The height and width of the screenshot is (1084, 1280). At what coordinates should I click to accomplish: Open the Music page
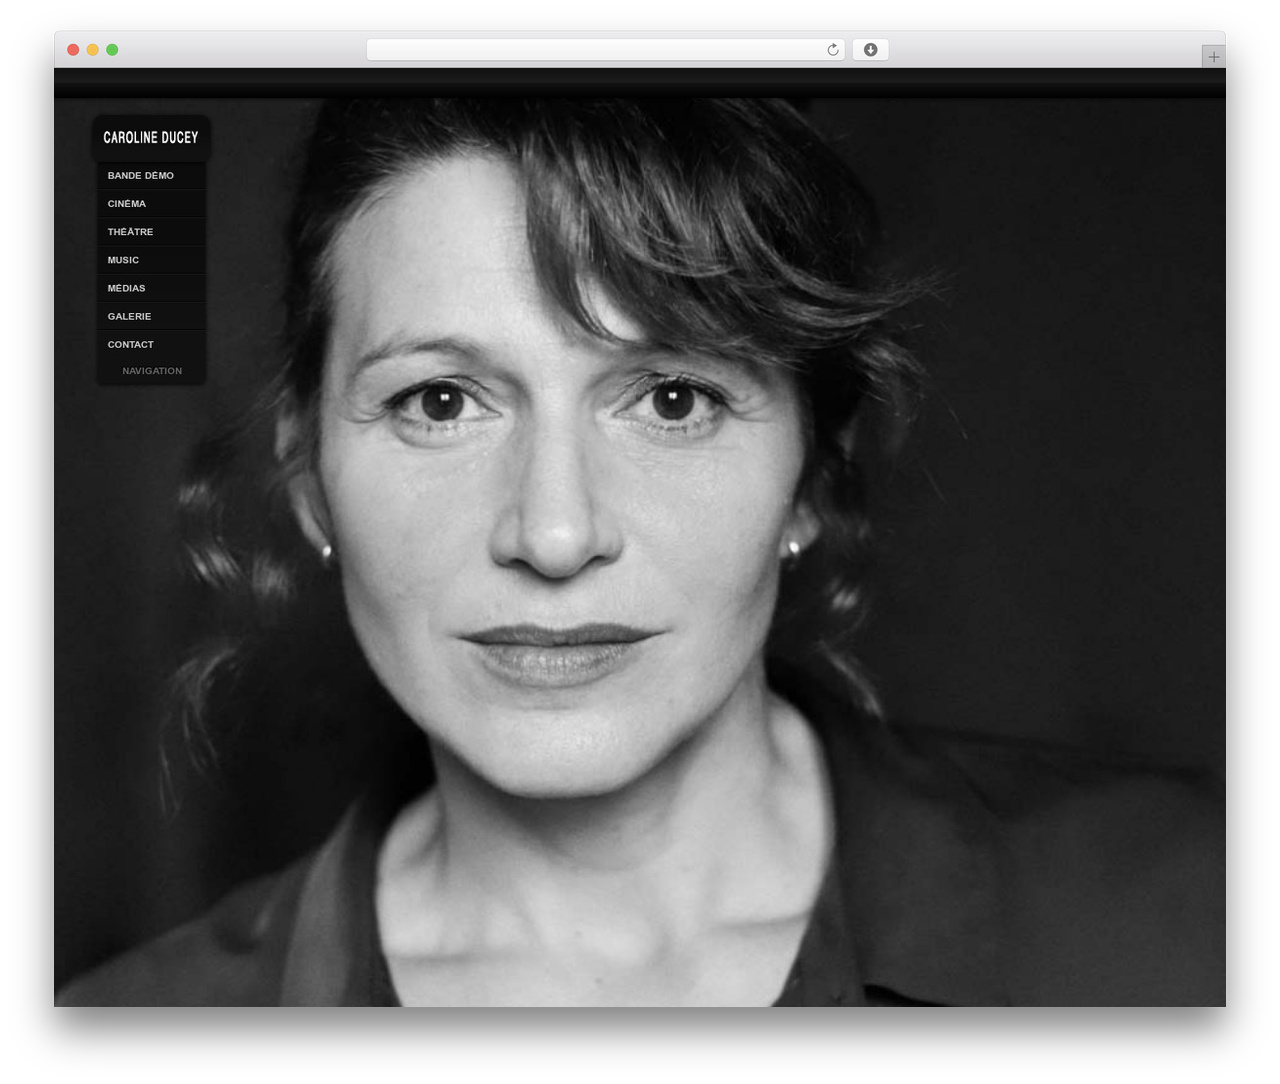(151, 259)
